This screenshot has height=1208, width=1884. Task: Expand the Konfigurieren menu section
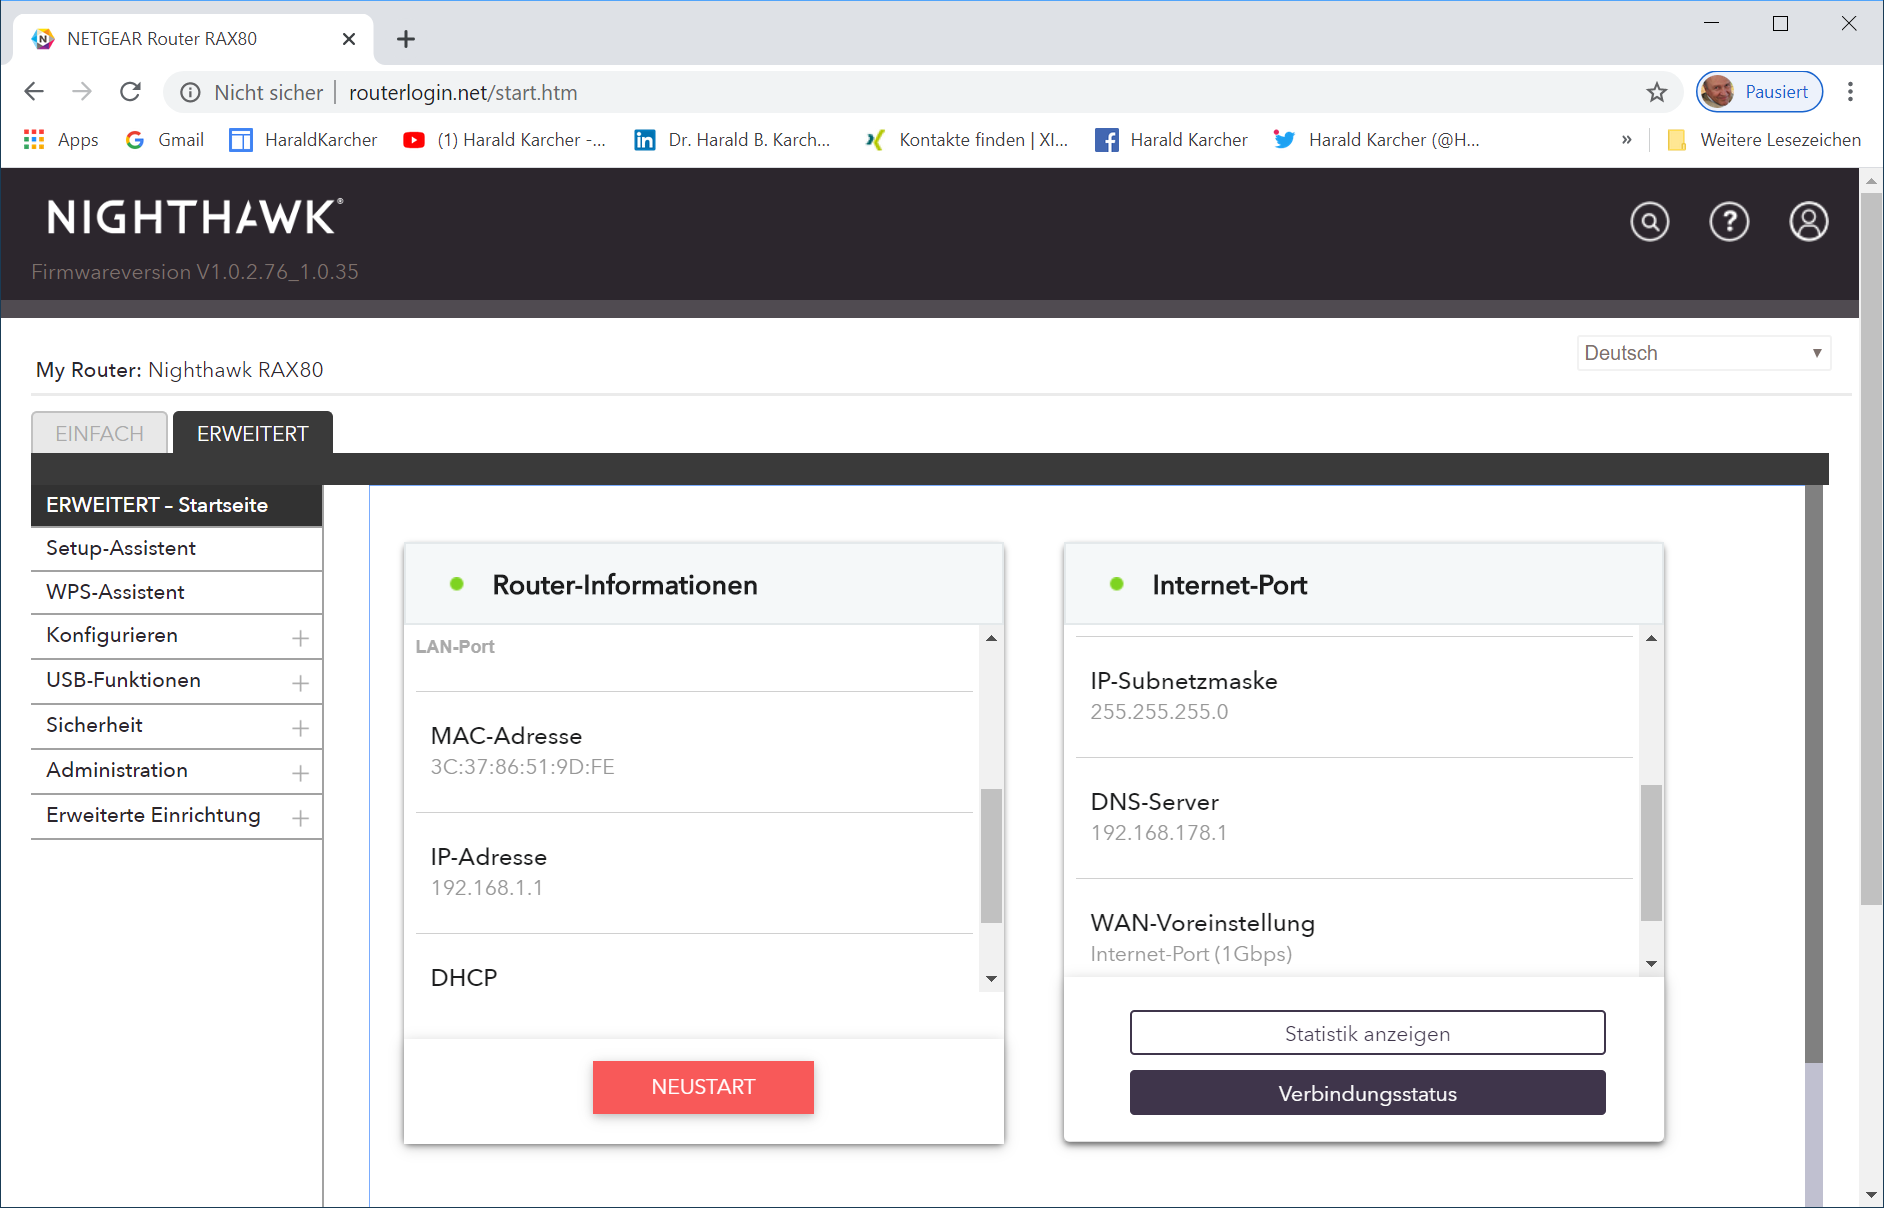(x=300, y=638)
